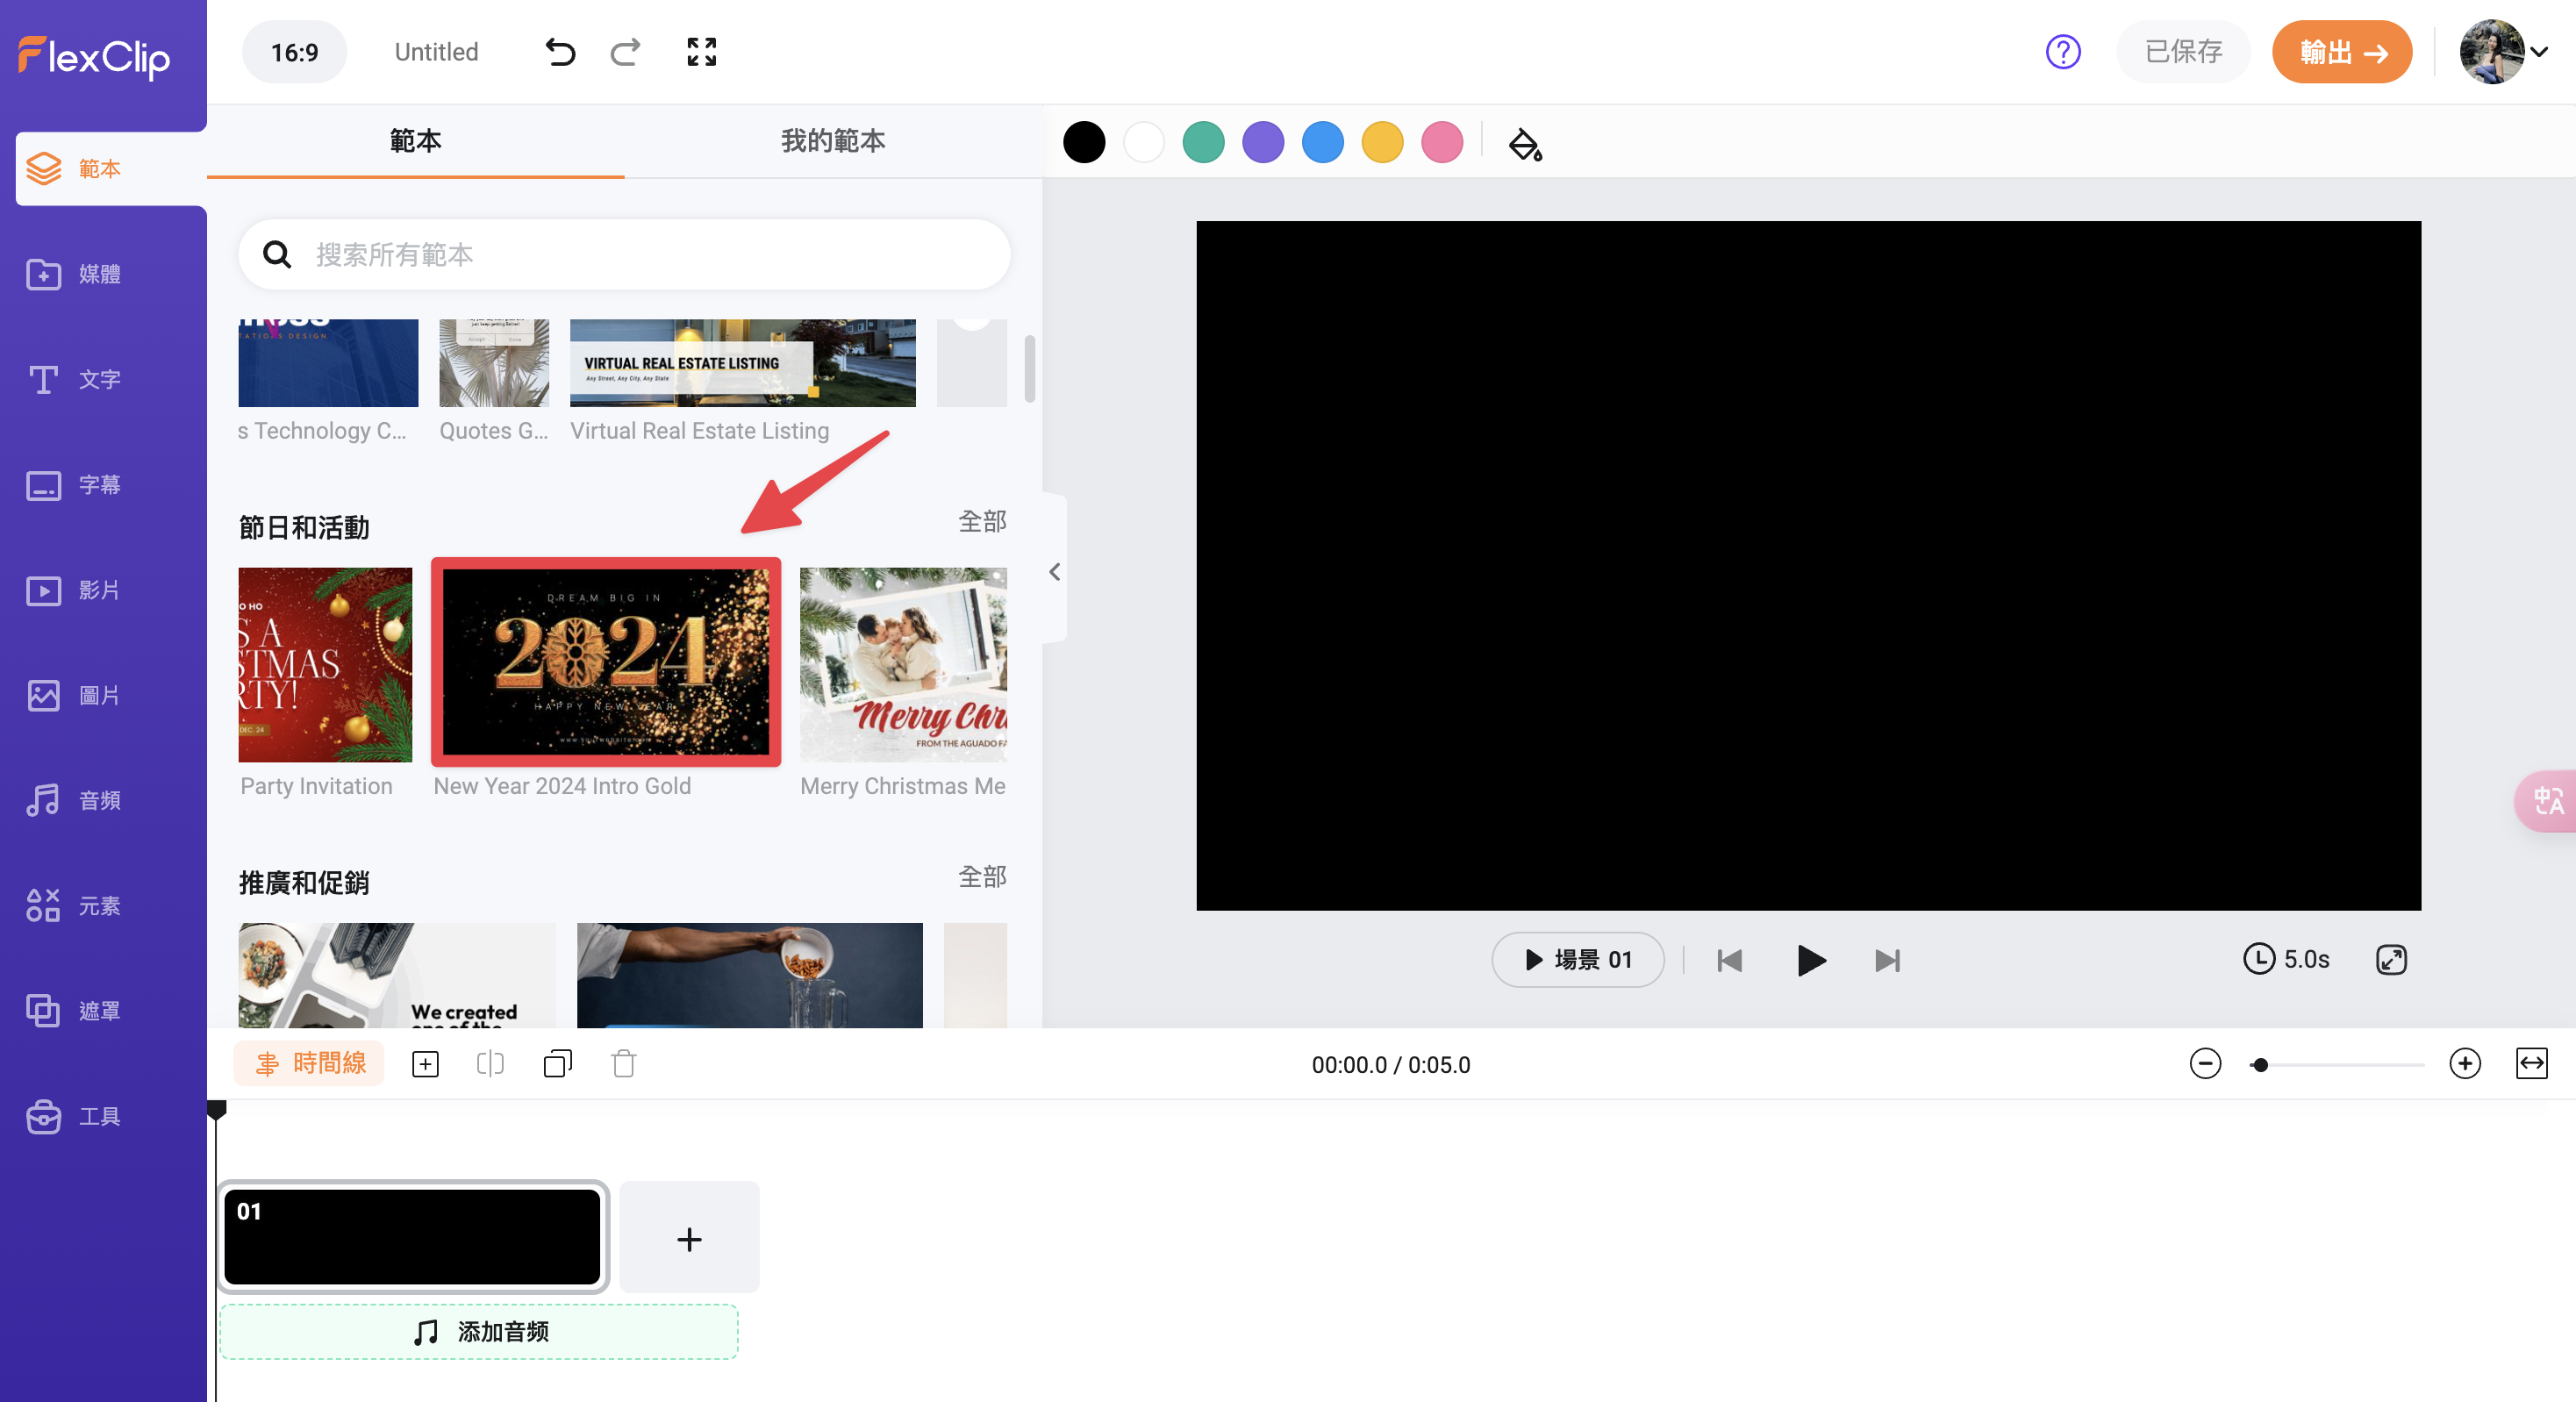Choose the purple color swatch

1263,143
